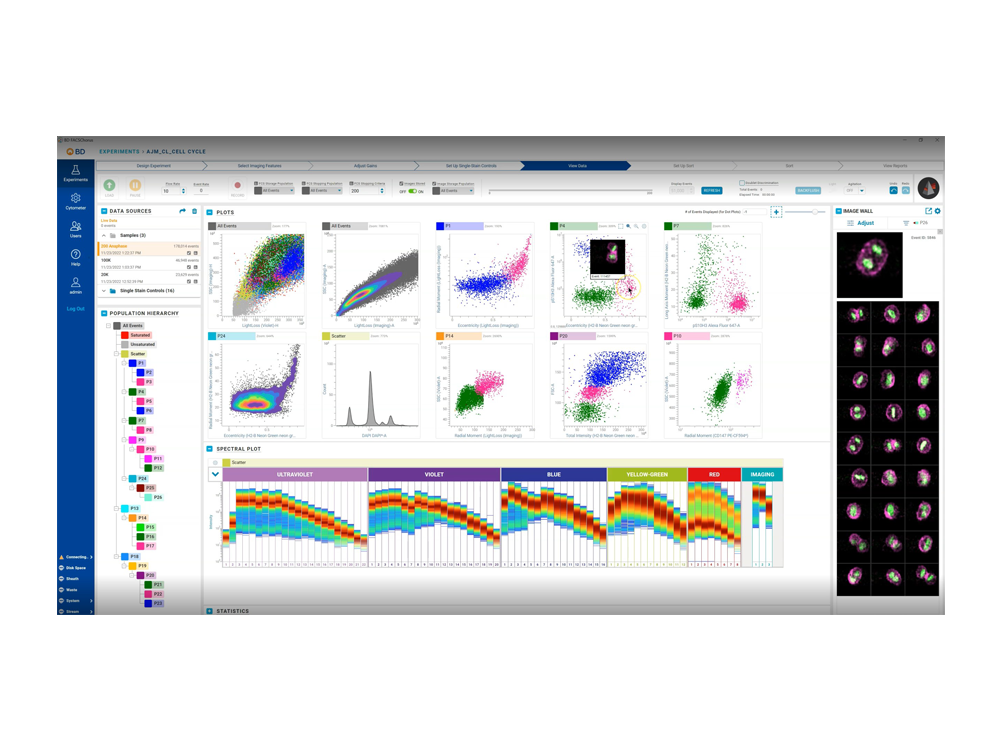Open the Experiments flask icon in sidebar
The width and height of the screenshot is (1000, 750).
pos(75,170)
